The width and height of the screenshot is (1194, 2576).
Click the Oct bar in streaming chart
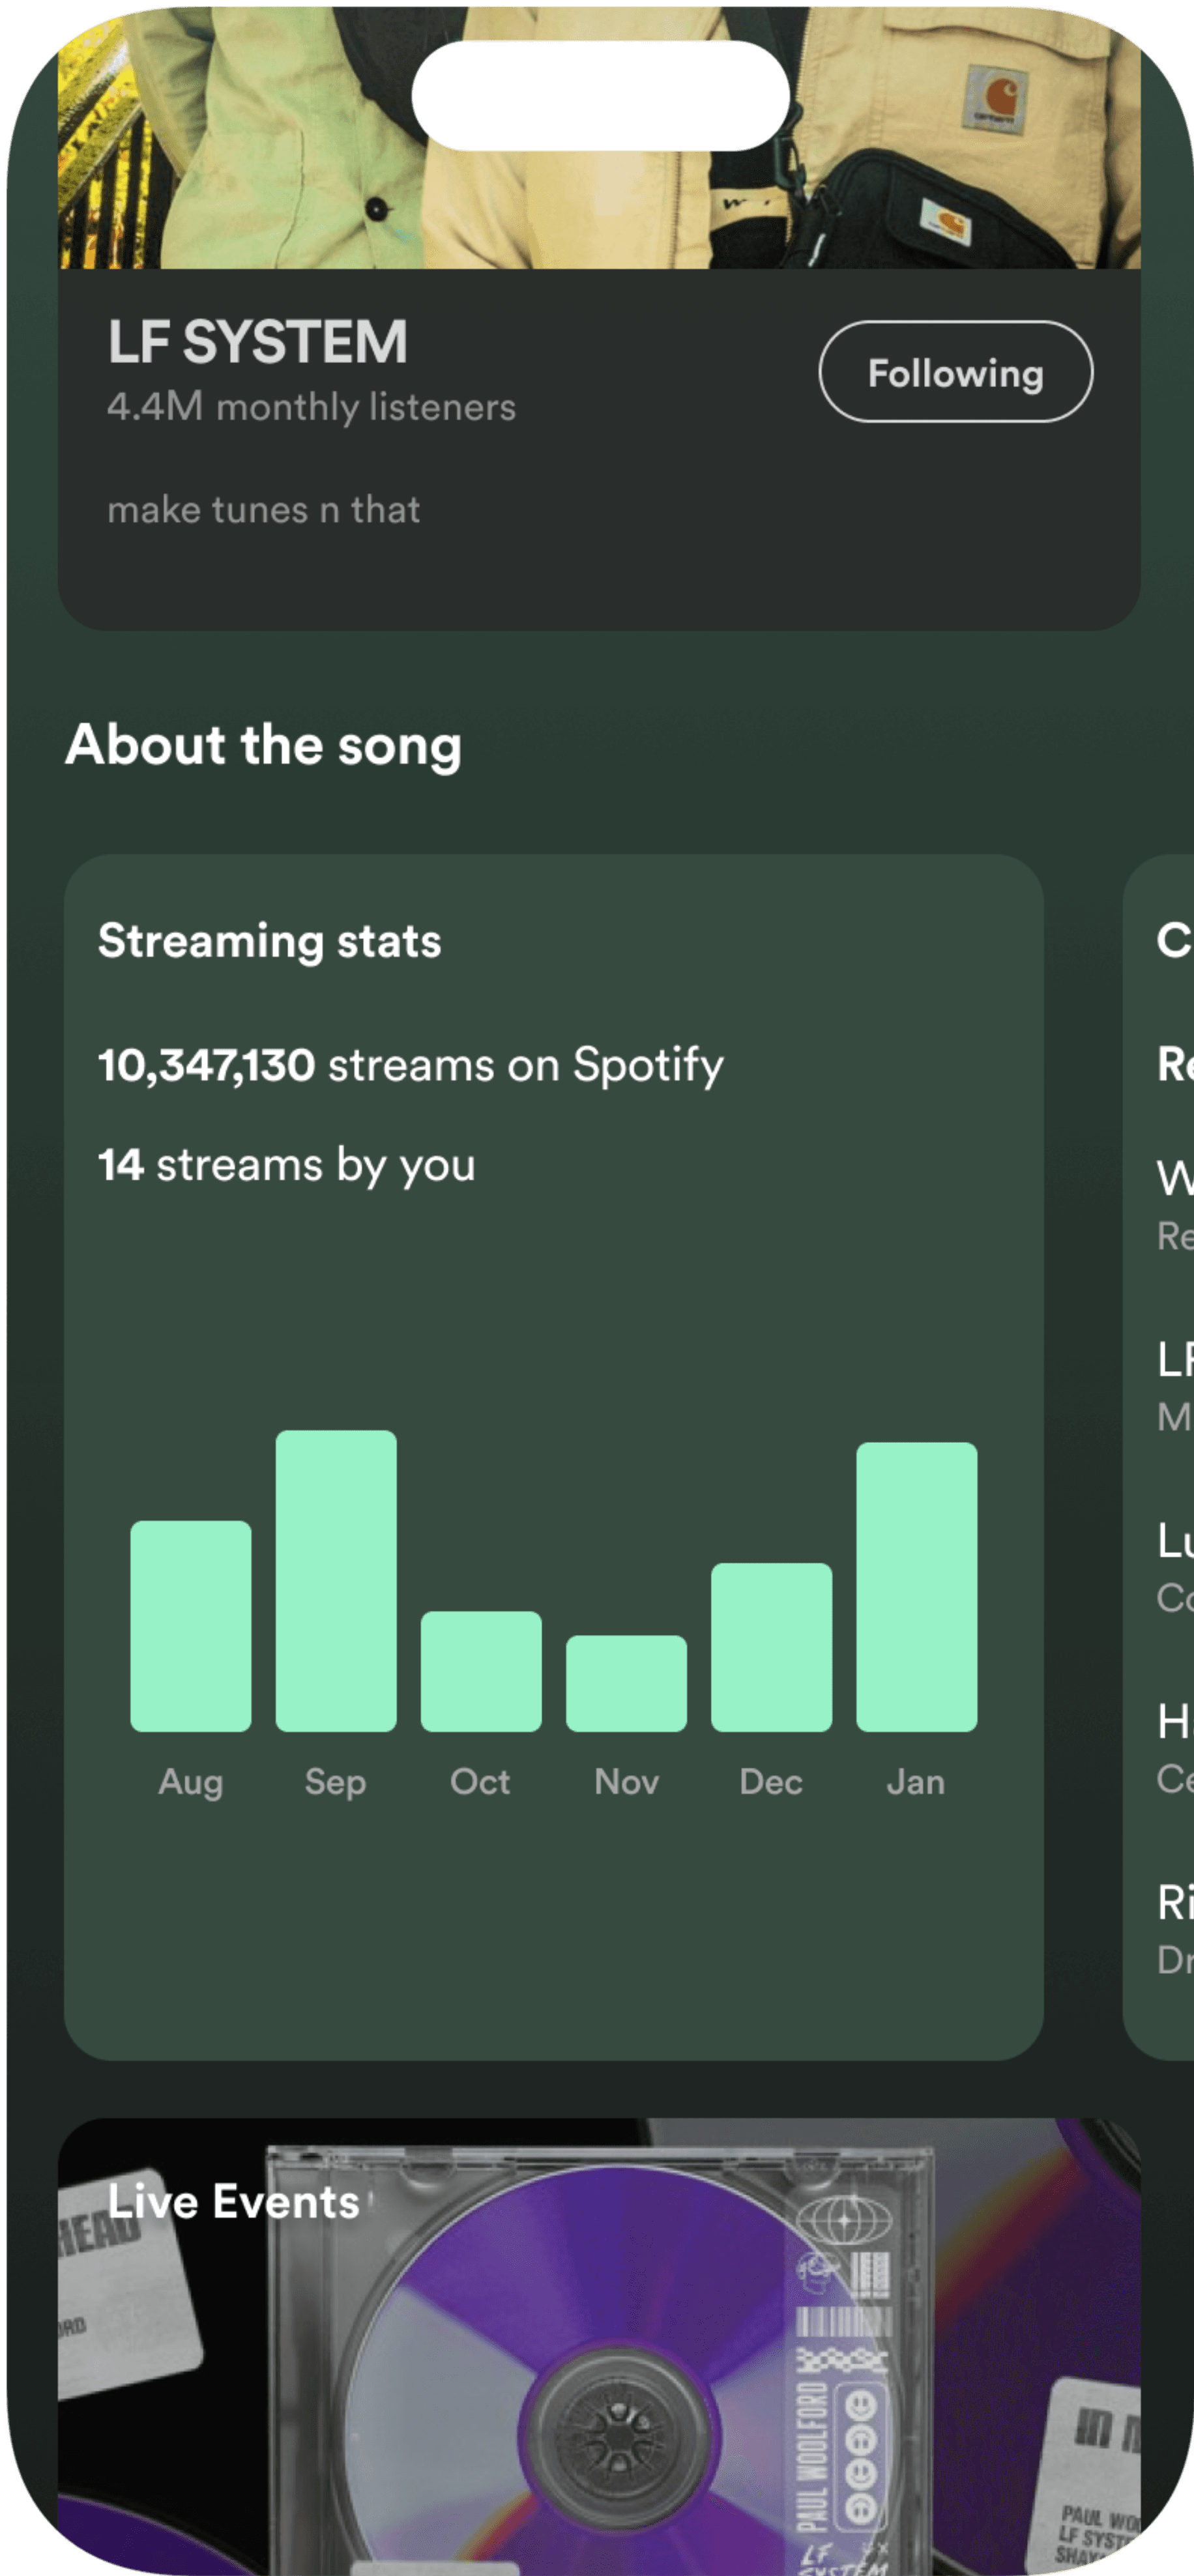click(x=481, y=1671)
